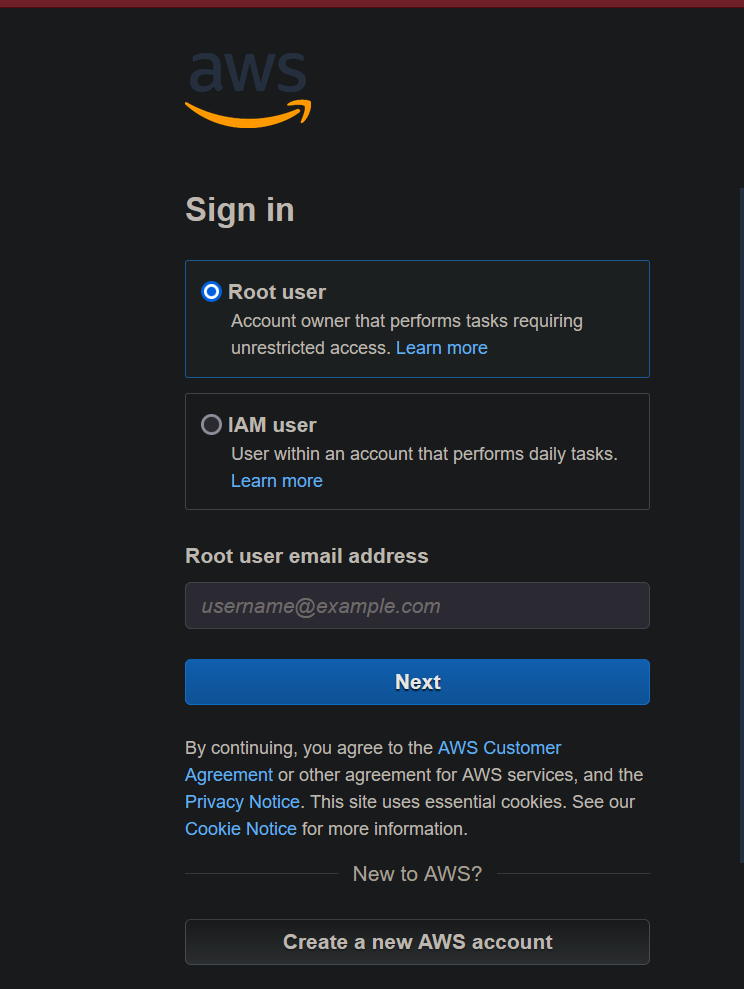Click the AWS logo
The image size is (744, 989).
248,88
